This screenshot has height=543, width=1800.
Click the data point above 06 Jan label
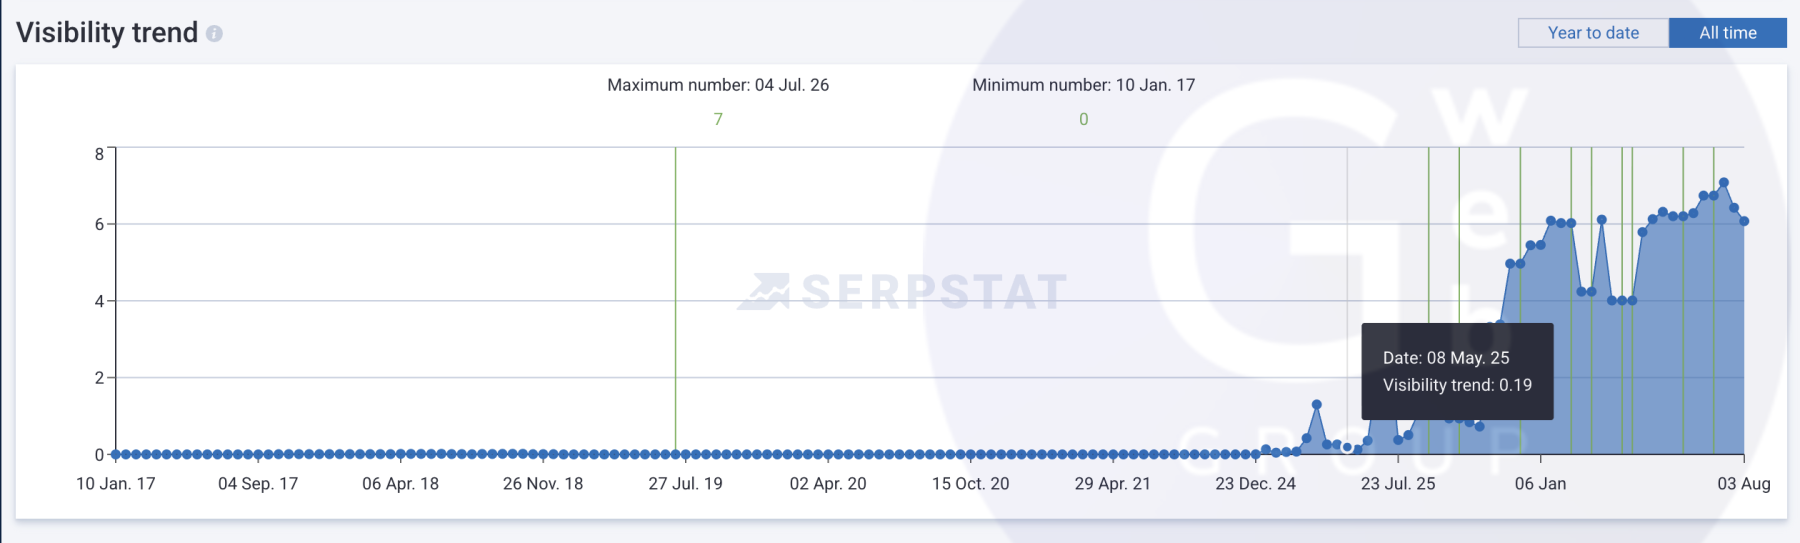coord(1540,245)
